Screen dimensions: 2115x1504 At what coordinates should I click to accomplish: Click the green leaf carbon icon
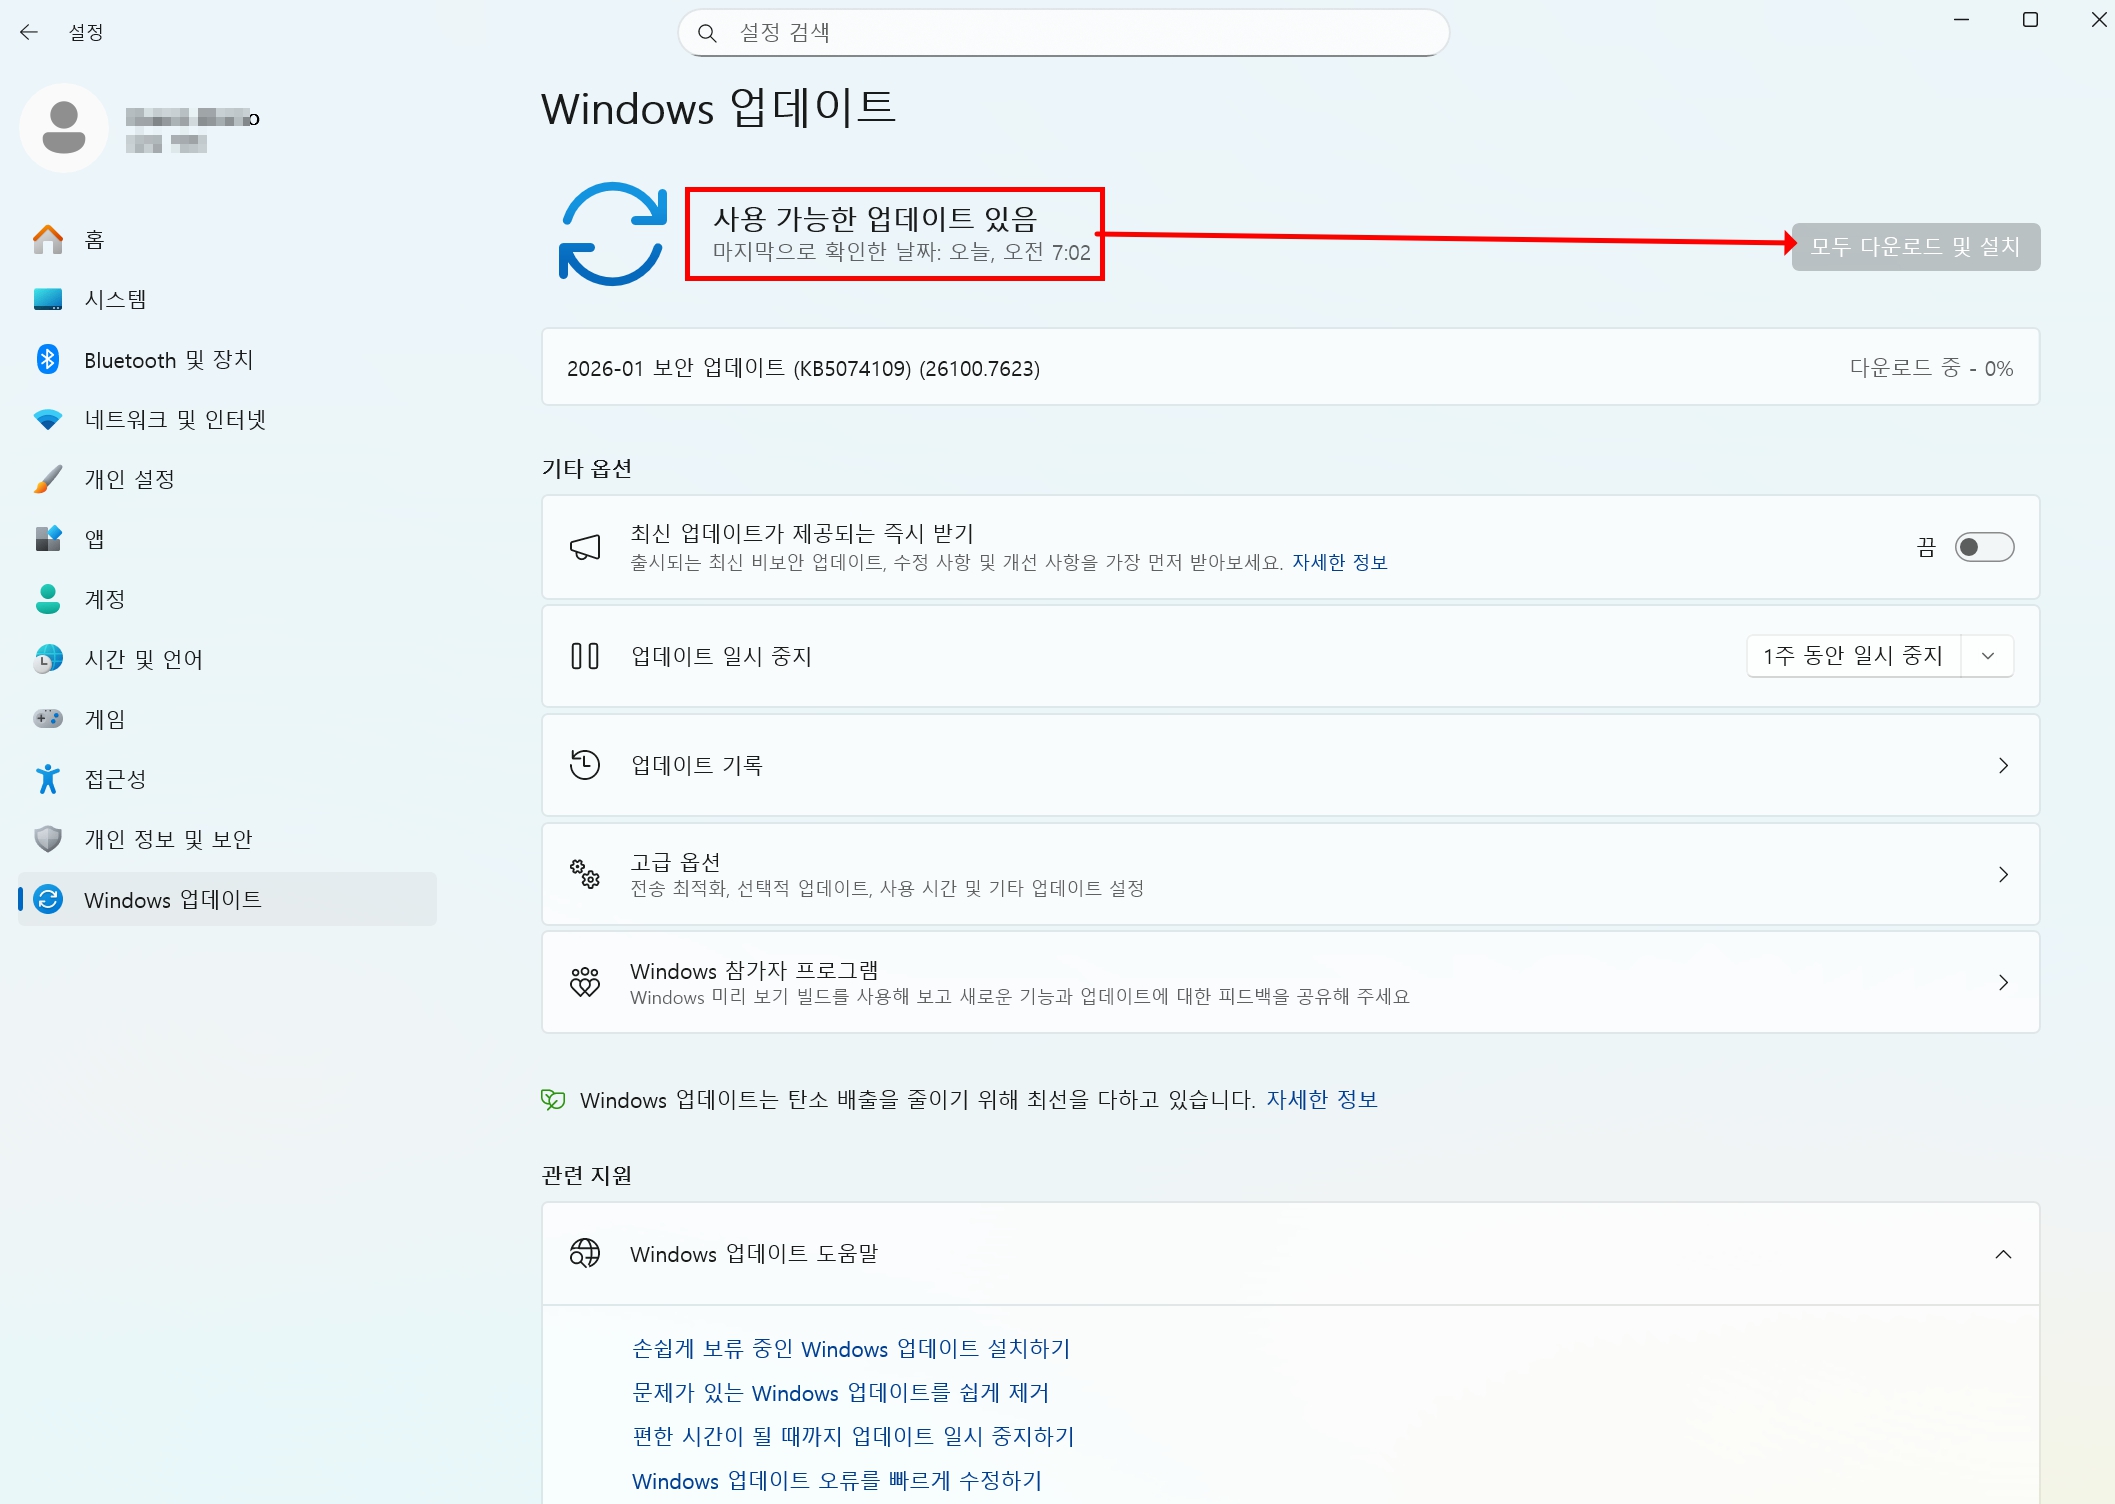(553, 1100)
